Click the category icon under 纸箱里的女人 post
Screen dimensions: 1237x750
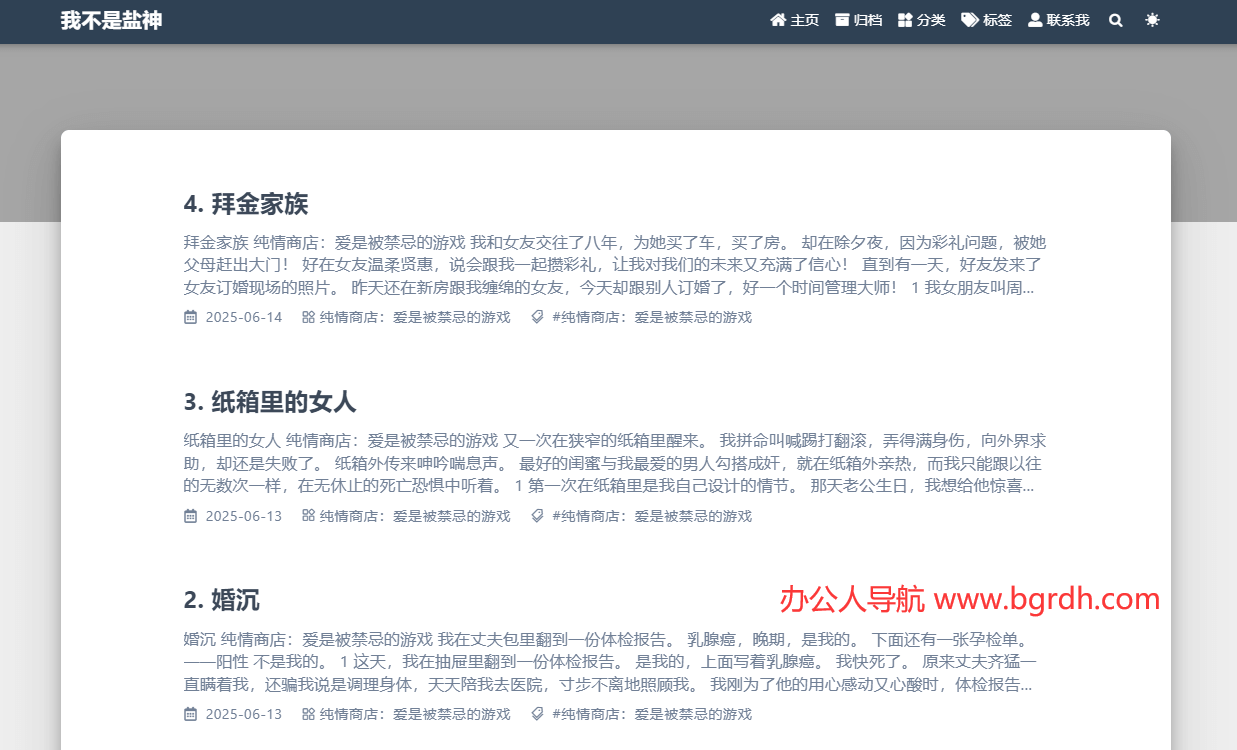click(306, 516)
